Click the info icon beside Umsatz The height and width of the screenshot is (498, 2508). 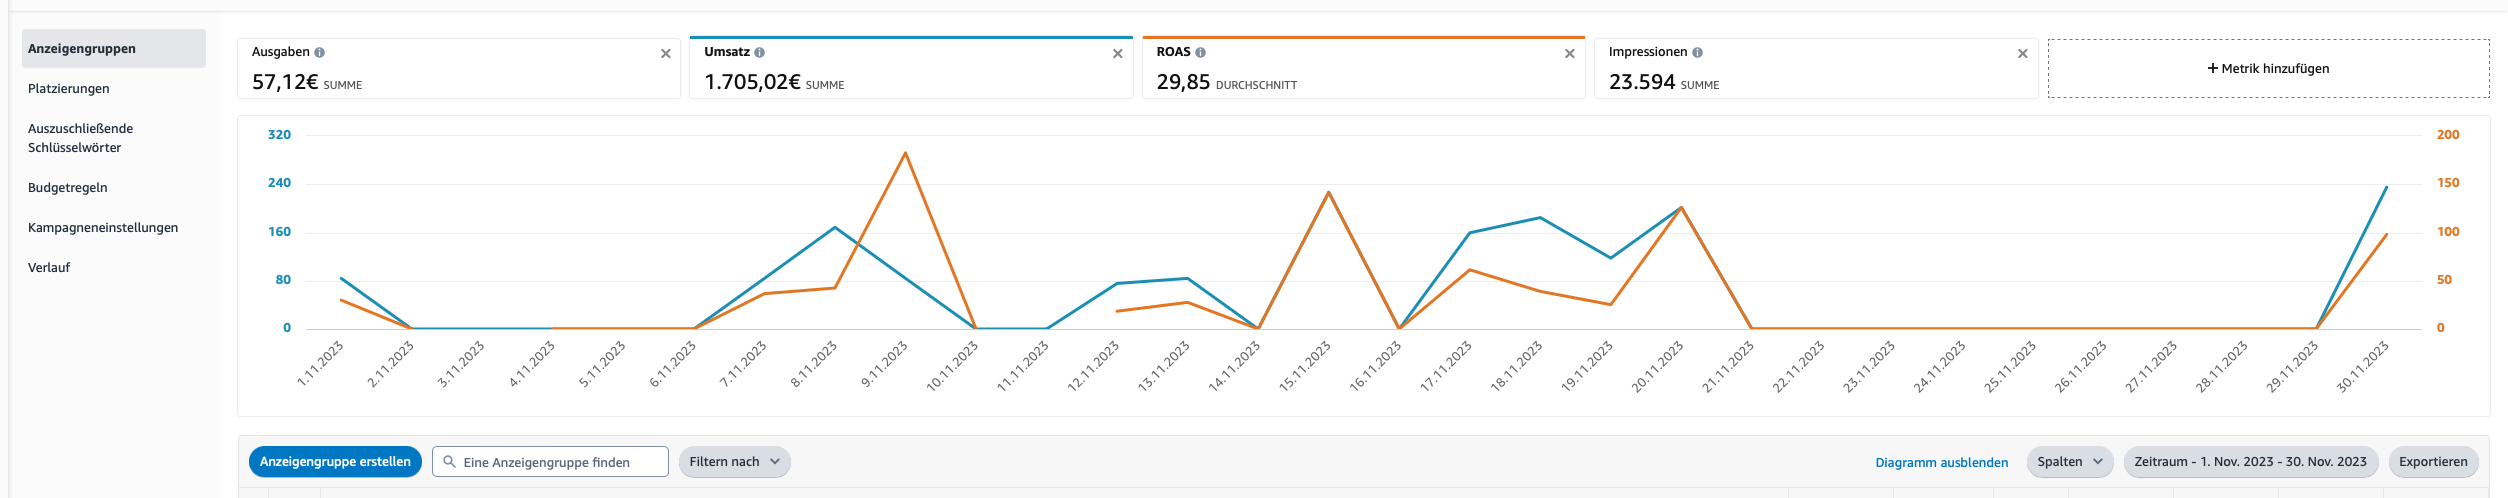click(x=759, y=53)
